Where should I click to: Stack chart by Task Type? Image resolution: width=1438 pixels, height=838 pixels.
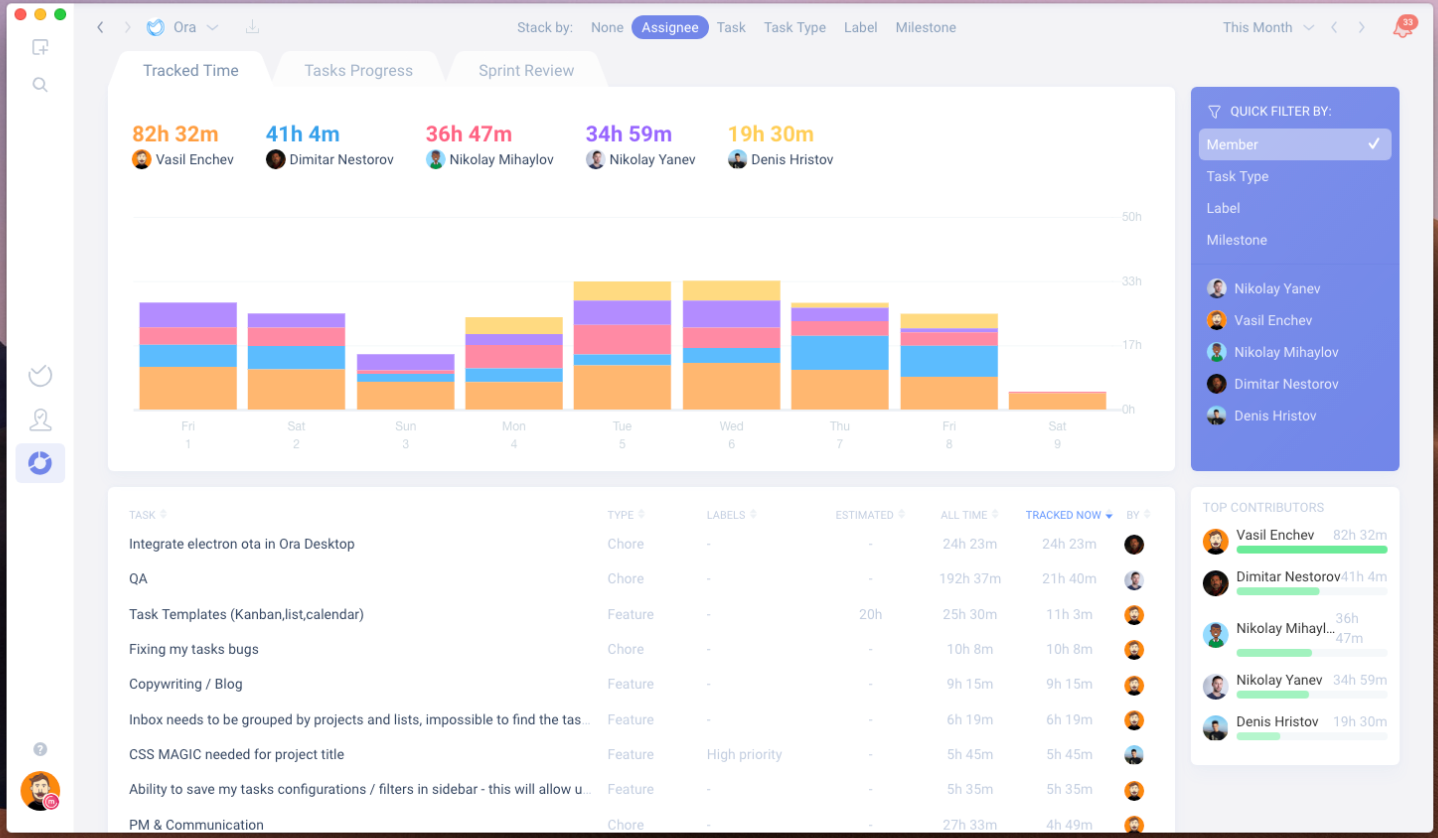tap(795, 27)
